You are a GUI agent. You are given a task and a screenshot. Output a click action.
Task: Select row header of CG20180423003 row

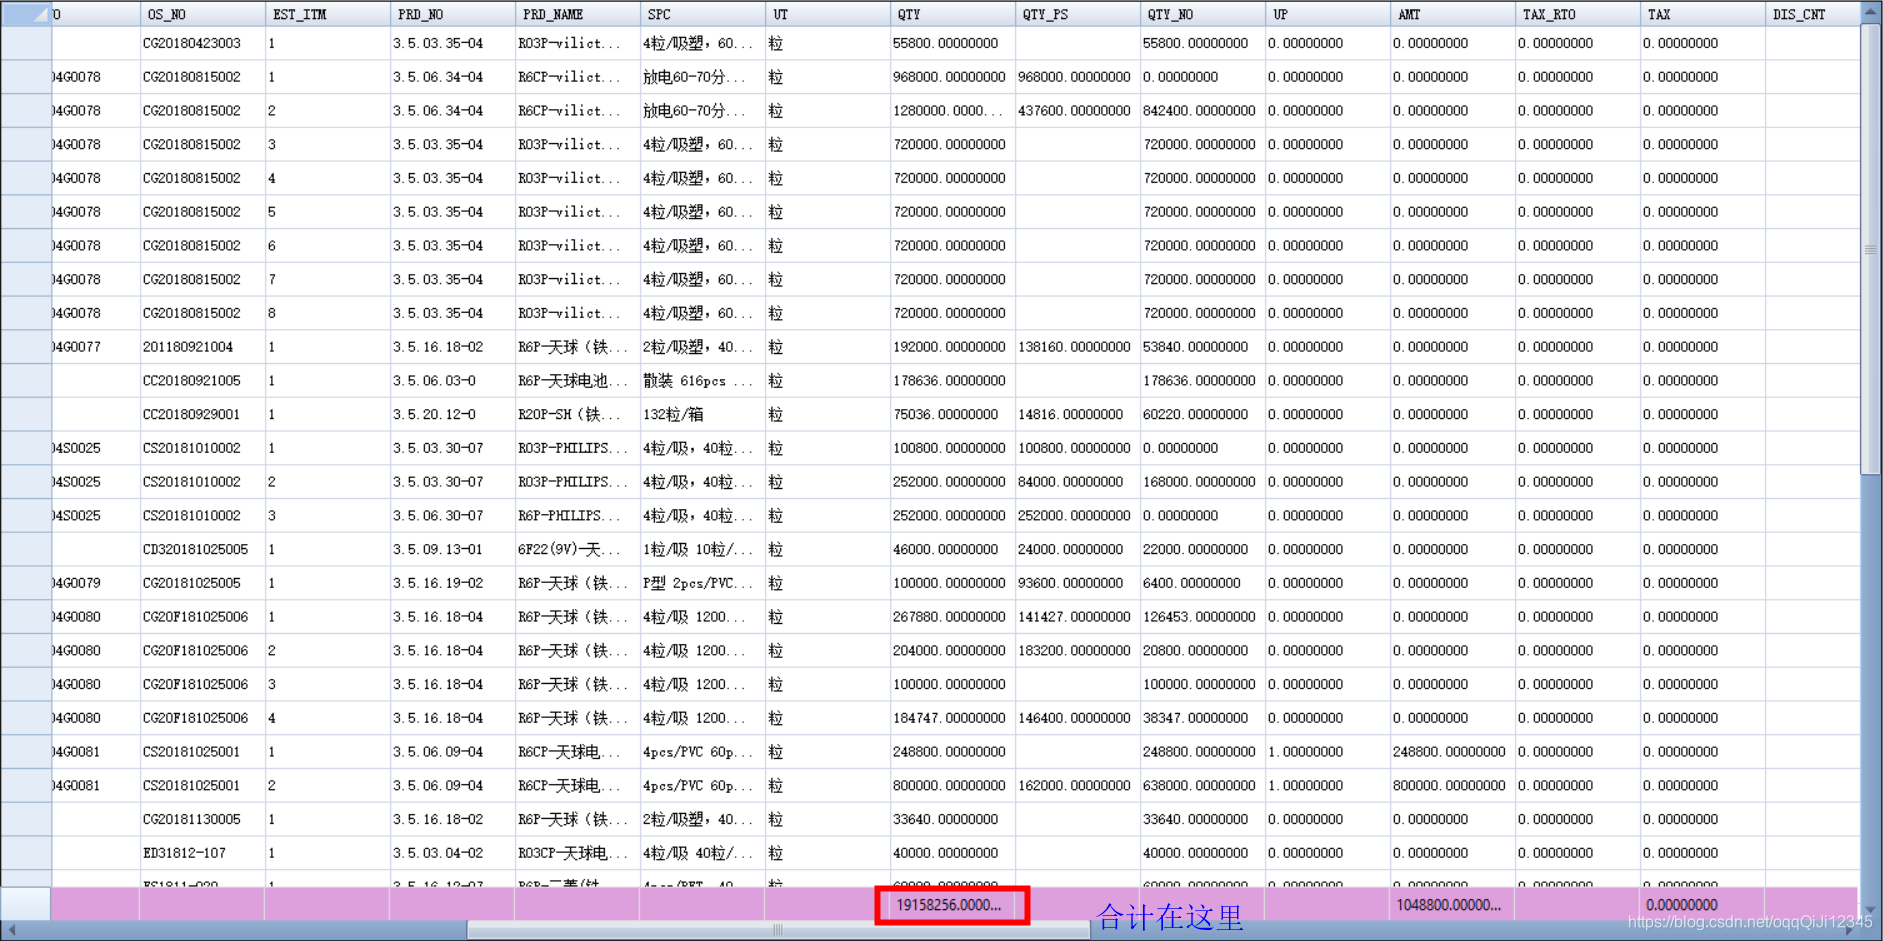coord(26,43)
